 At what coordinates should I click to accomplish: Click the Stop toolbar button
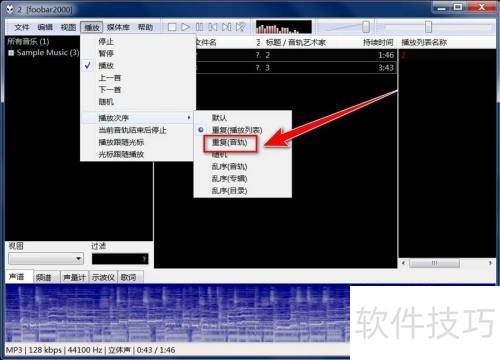(x=172, y=27)
